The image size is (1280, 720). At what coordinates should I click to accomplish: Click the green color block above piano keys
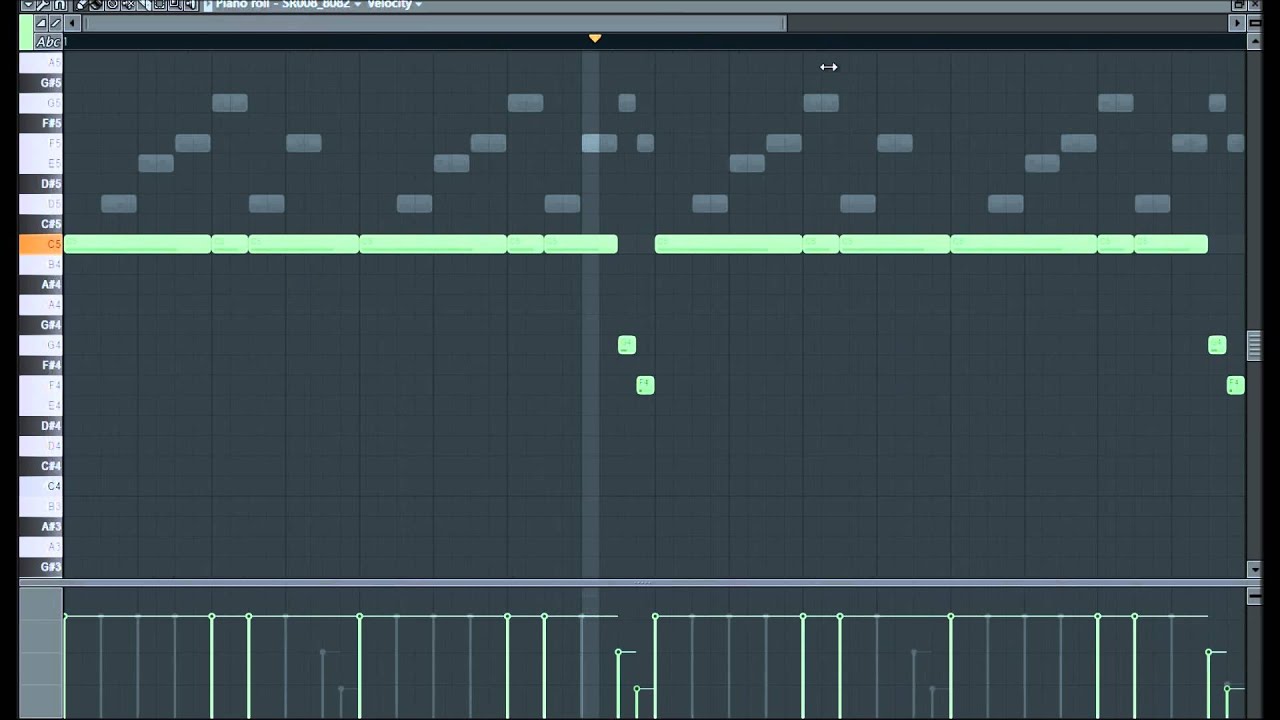26,33
